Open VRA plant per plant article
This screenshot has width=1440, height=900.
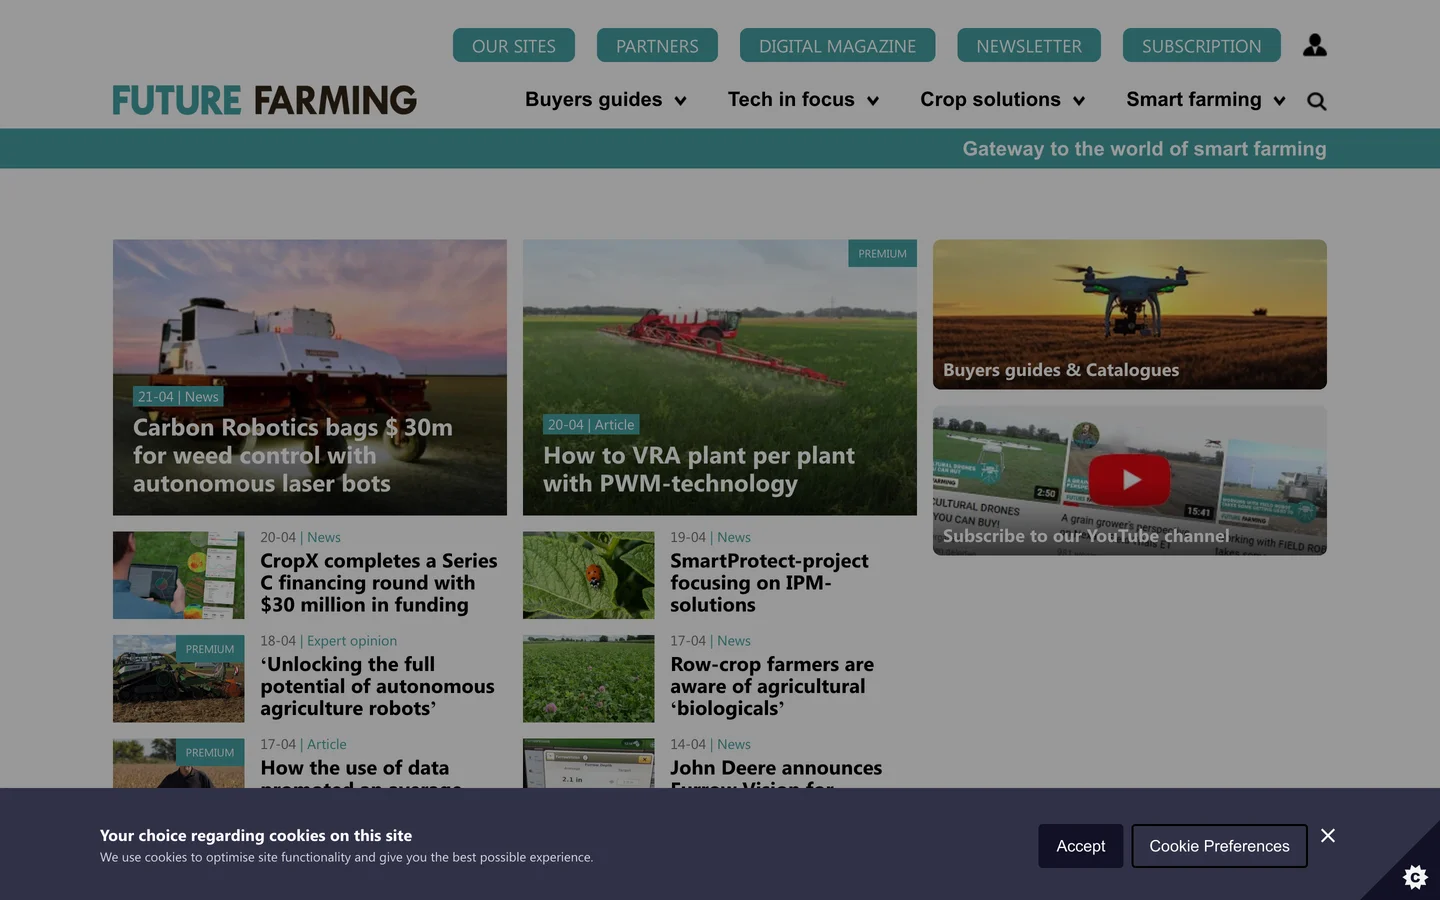click(699, 469)
